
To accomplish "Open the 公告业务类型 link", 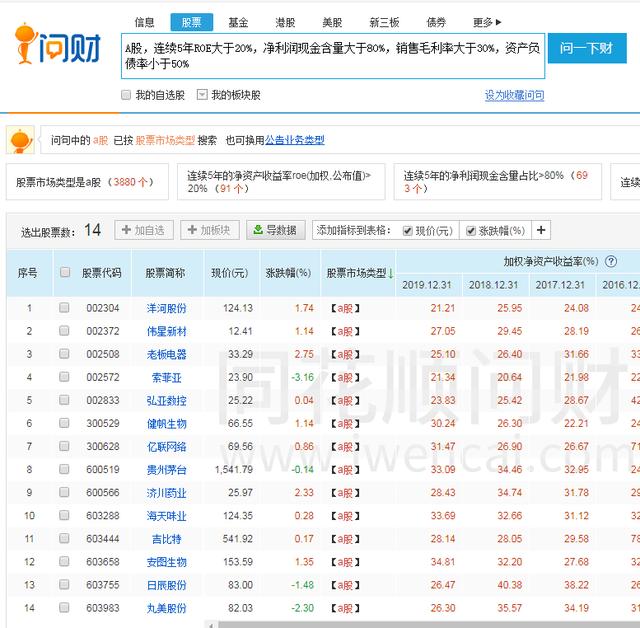I will (295, 140).
